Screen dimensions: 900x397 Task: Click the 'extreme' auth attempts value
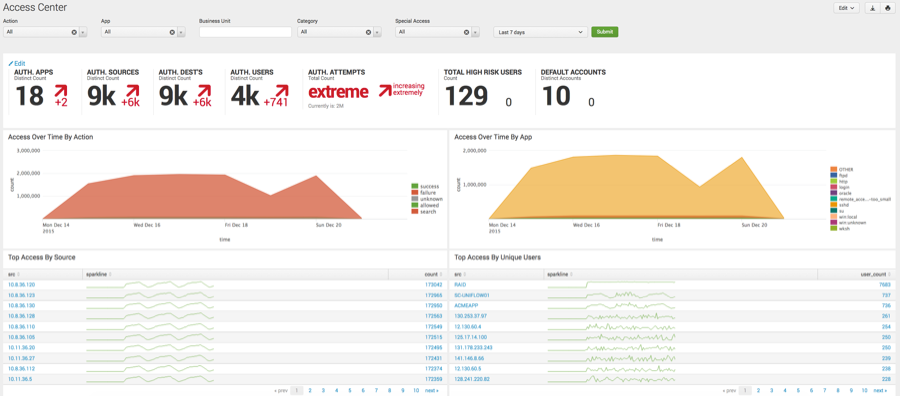coord(338,92)
